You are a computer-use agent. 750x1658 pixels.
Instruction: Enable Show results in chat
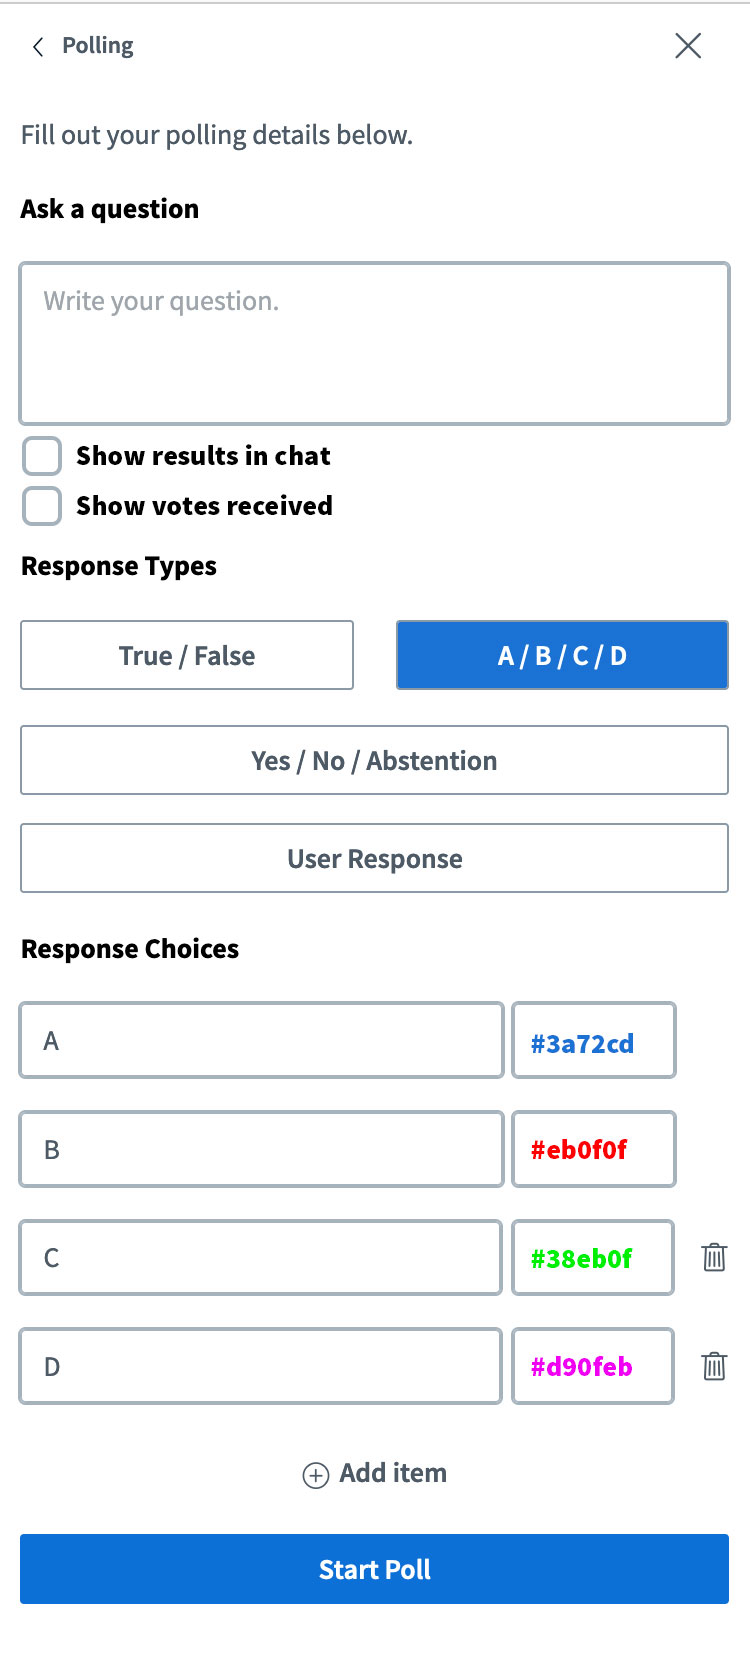pos(41,455)
